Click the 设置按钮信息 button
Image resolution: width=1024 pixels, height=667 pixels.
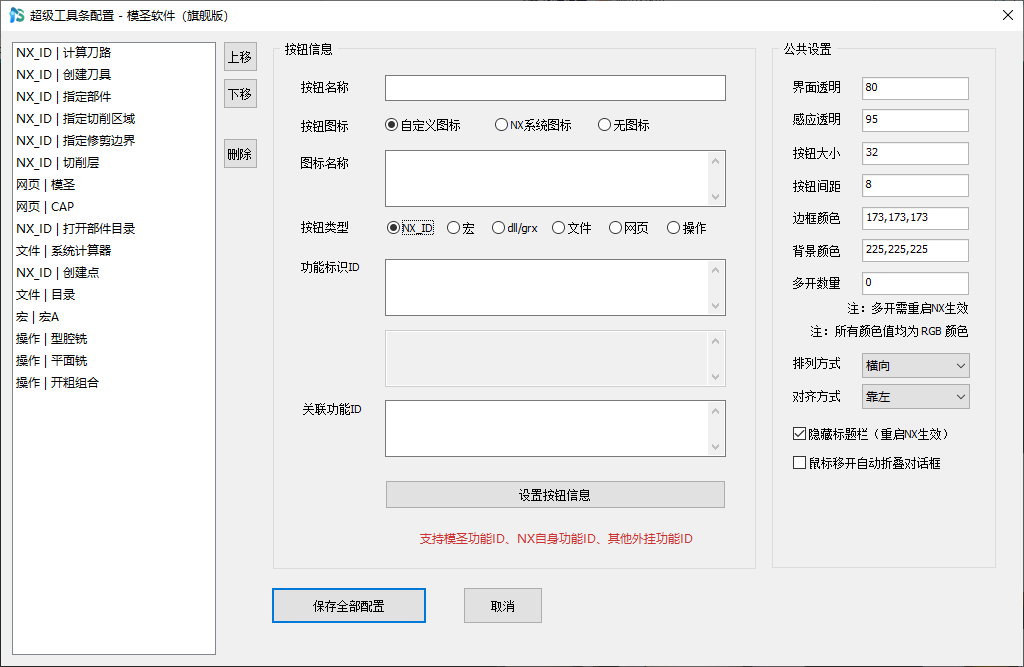click(555, 495)
